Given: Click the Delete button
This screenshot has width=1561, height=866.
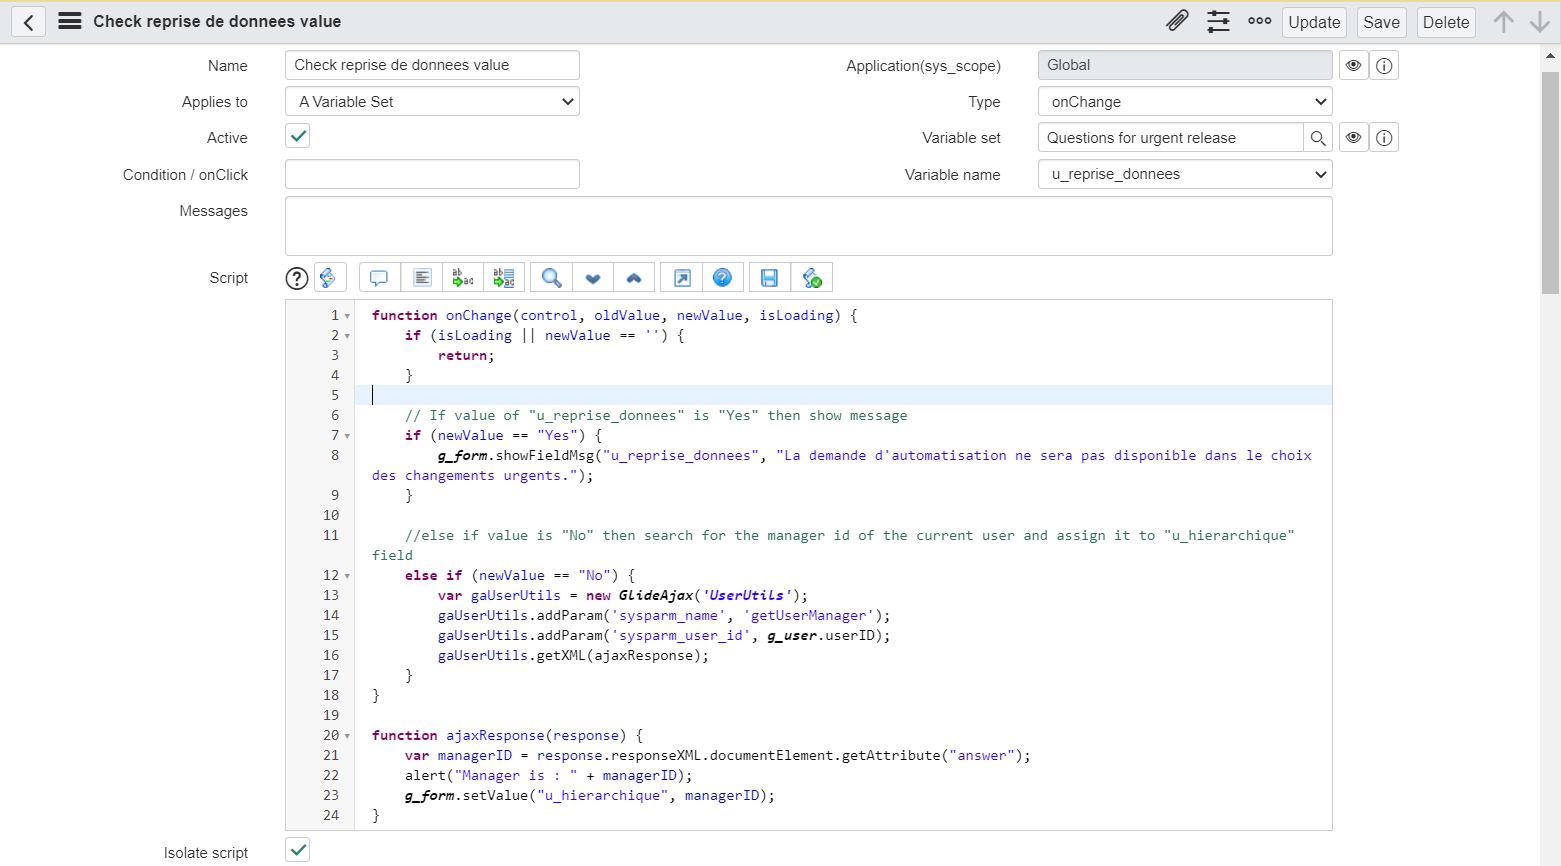Looking at the screenshot, I should 1445,22.
